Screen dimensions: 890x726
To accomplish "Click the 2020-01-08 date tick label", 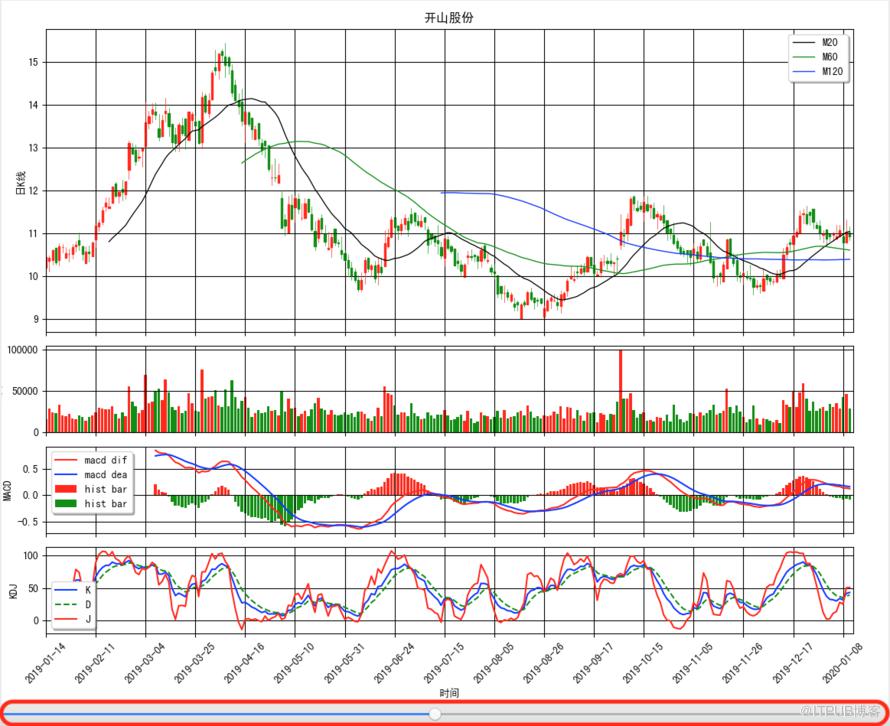I will tap(843, 663).
